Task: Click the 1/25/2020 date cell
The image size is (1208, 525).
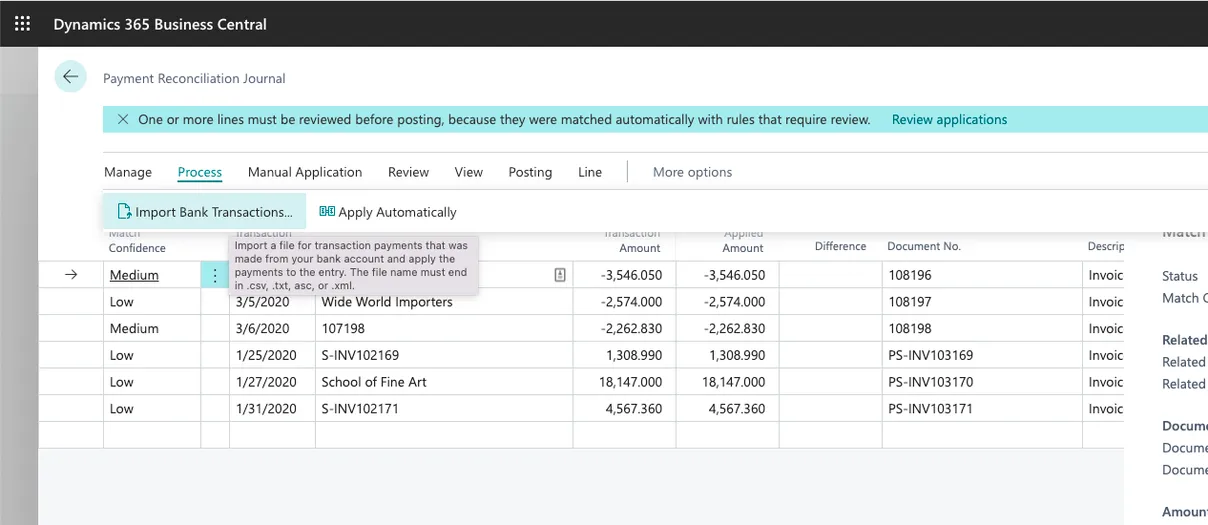Action: 272,355
